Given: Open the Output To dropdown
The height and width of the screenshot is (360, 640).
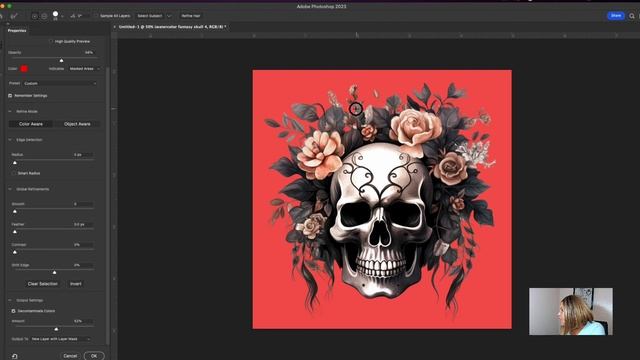Looking at the screenshot, I should pyautogui.click(x=61, y=339).
